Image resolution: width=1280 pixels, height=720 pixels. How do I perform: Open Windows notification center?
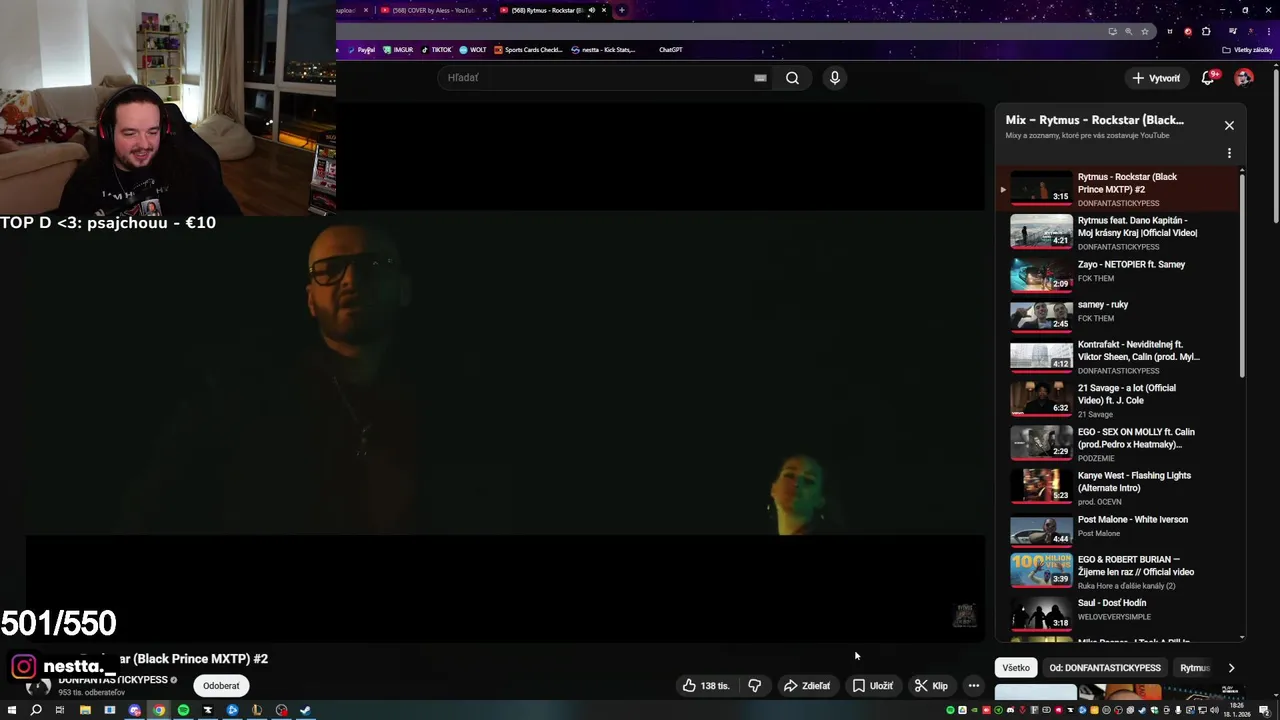click(x=1264, y=710)
